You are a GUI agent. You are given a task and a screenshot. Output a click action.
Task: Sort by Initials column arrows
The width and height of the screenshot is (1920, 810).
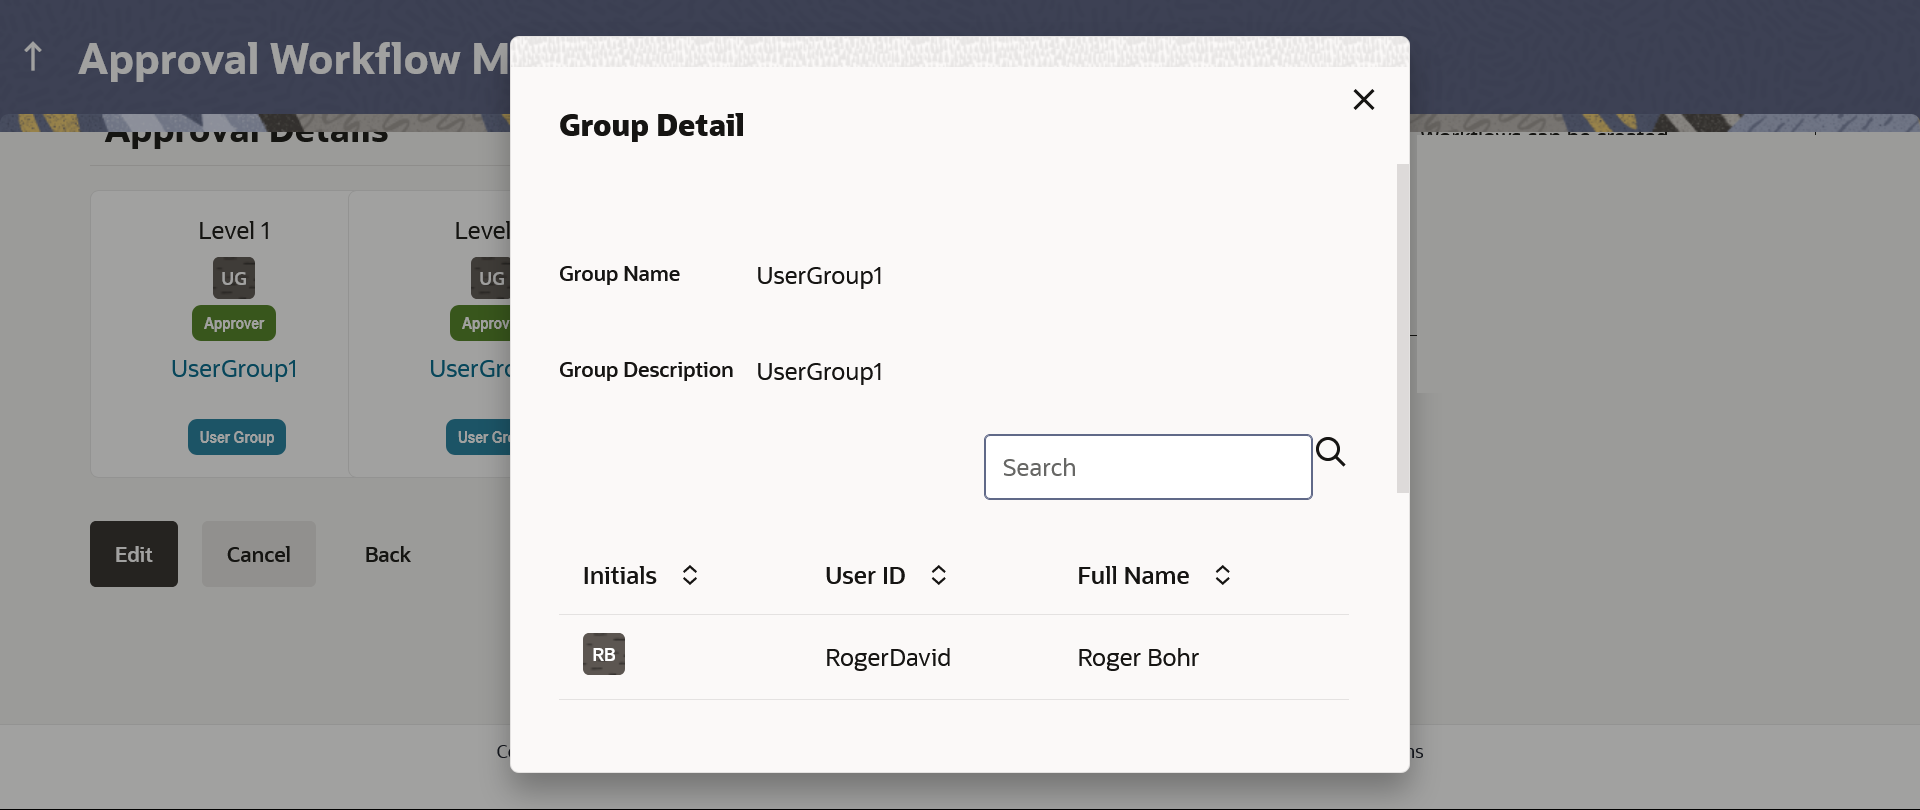(x=690, y=576)
